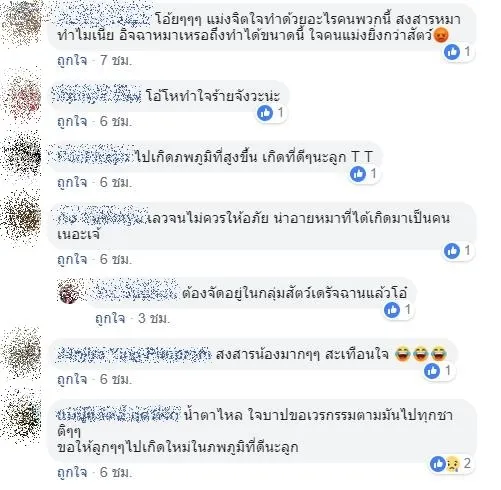Image resolution: width=501 pixels, height=490 pixels.
Task: Like the 'ไปเกิดภพภูมิที่สูงขึ้น' comment via ถูกใจ
Action: click(x=72, y=183)
